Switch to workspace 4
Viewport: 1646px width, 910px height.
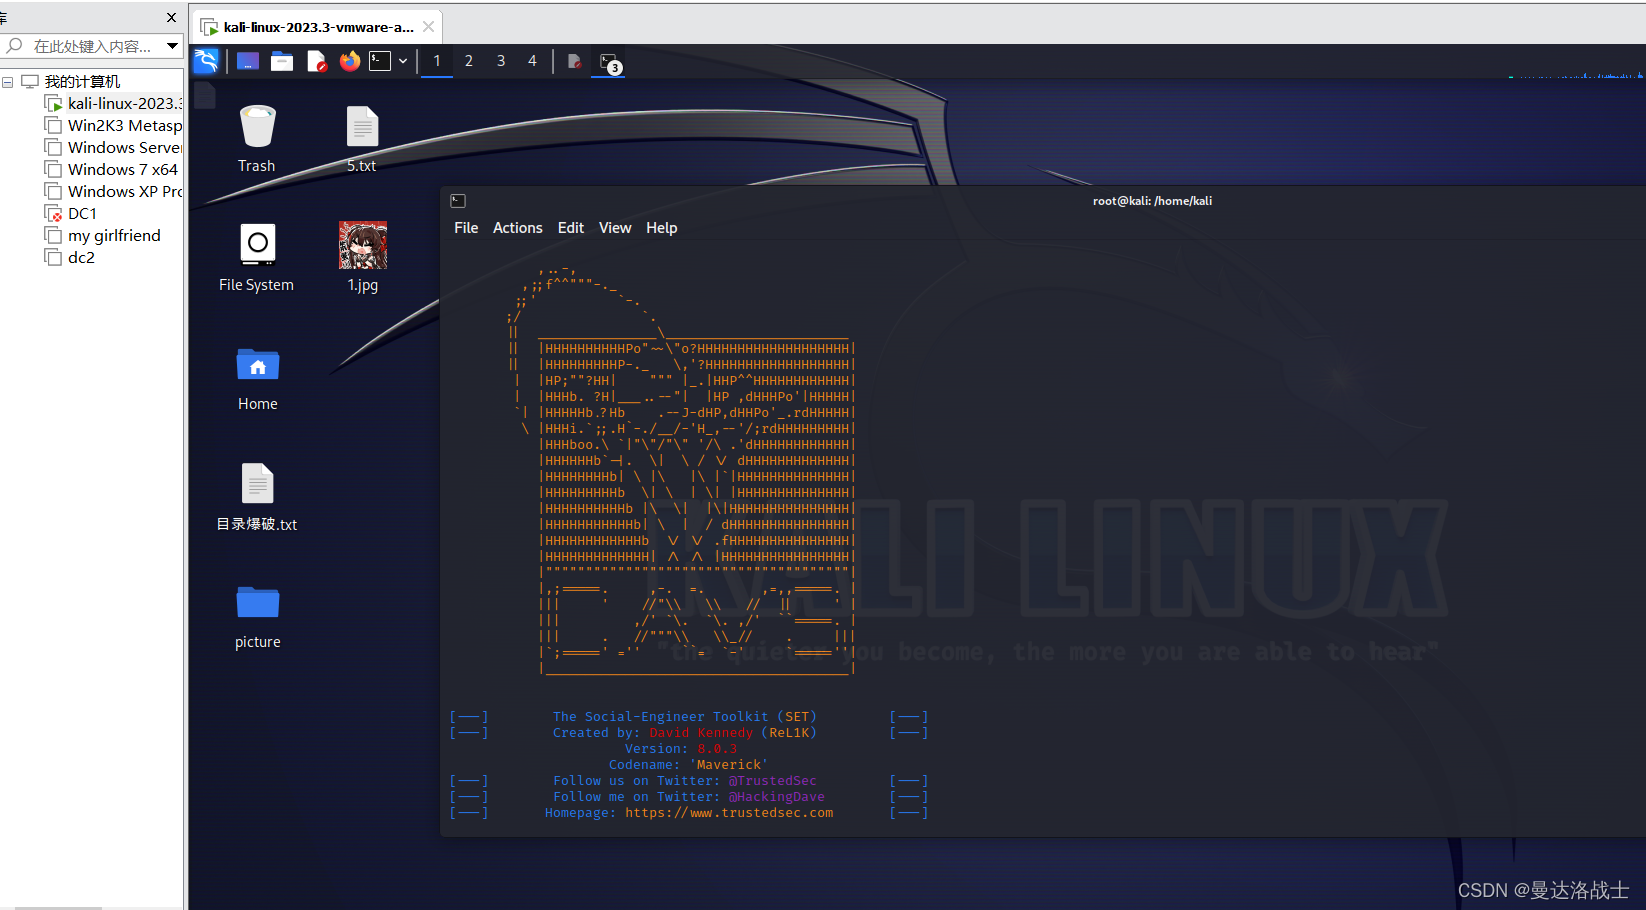[x=532, y=61]
